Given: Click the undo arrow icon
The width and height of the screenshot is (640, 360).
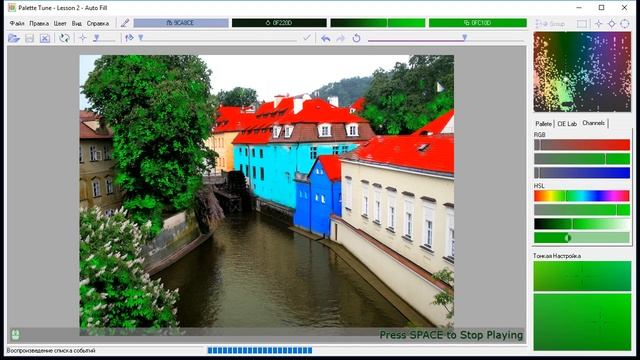Looking at the screenshot, I should tap(325, 38).
